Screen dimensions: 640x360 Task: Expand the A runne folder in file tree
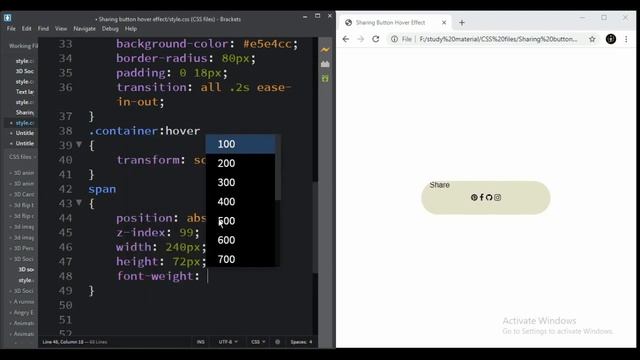[22, 302]
